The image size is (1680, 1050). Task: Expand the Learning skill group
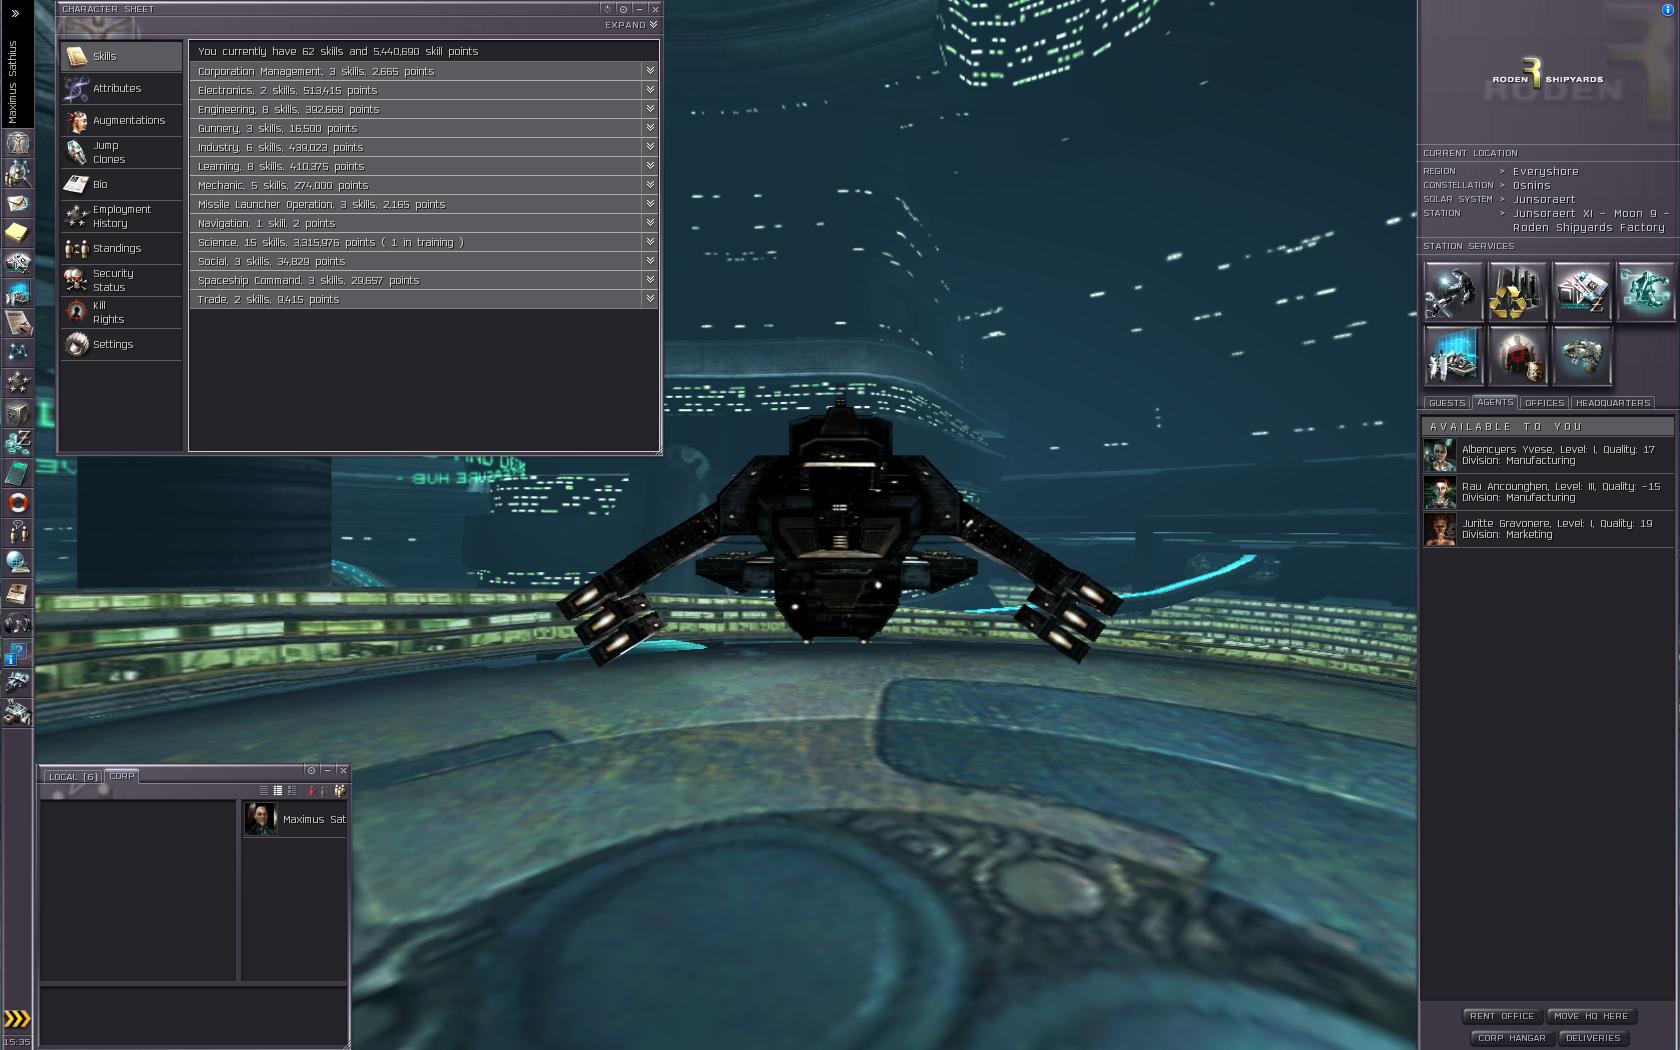(x=424, y=166)
